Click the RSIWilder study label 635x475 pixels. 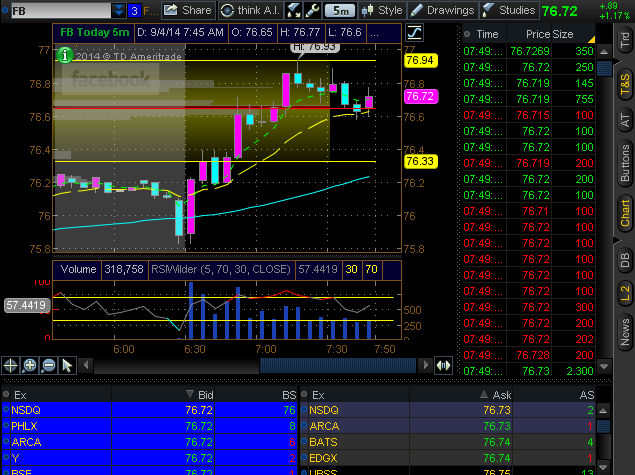click(x=221, y=269)
